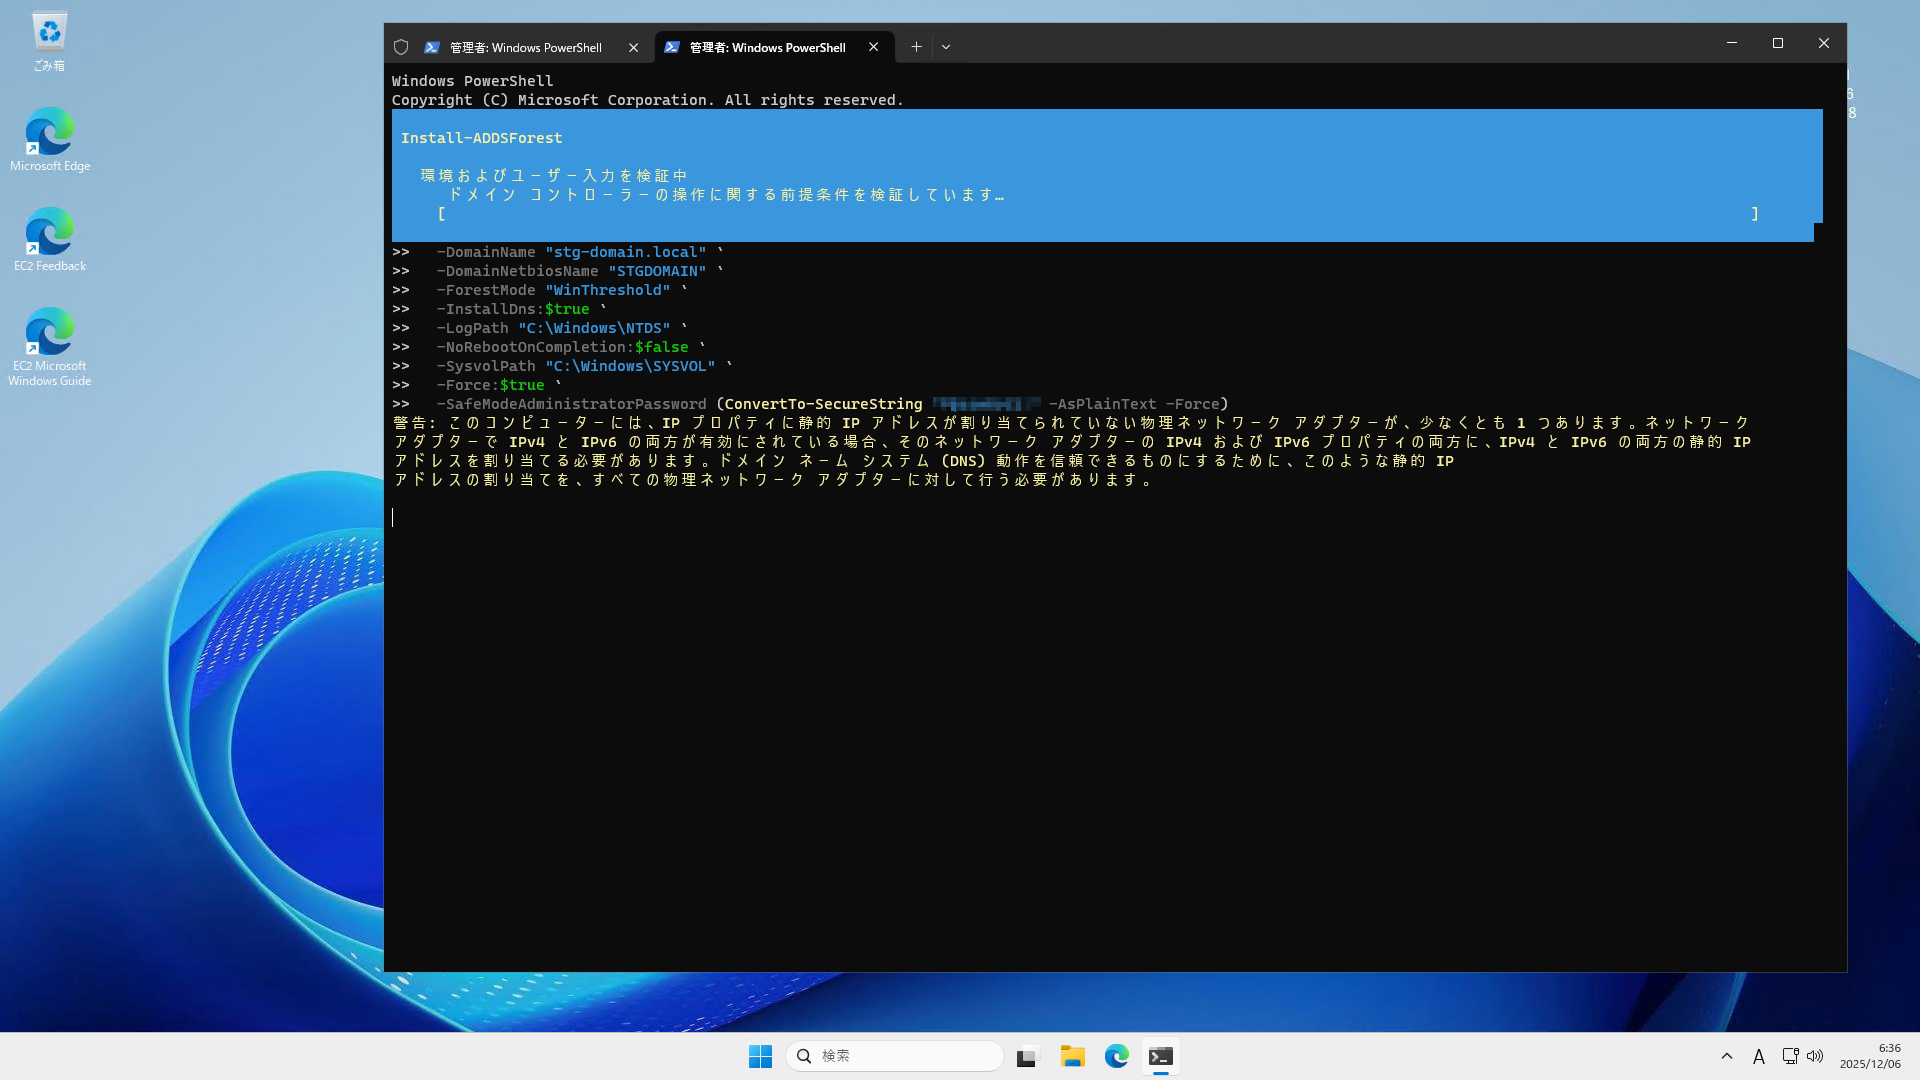Click the Windows Start button
1920x1080 pixels.
pos(760,1056)
